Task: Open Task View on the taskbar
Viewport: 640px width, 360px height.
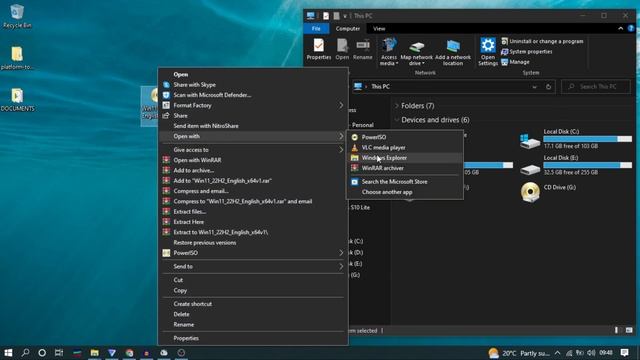Action: (59, 353)
